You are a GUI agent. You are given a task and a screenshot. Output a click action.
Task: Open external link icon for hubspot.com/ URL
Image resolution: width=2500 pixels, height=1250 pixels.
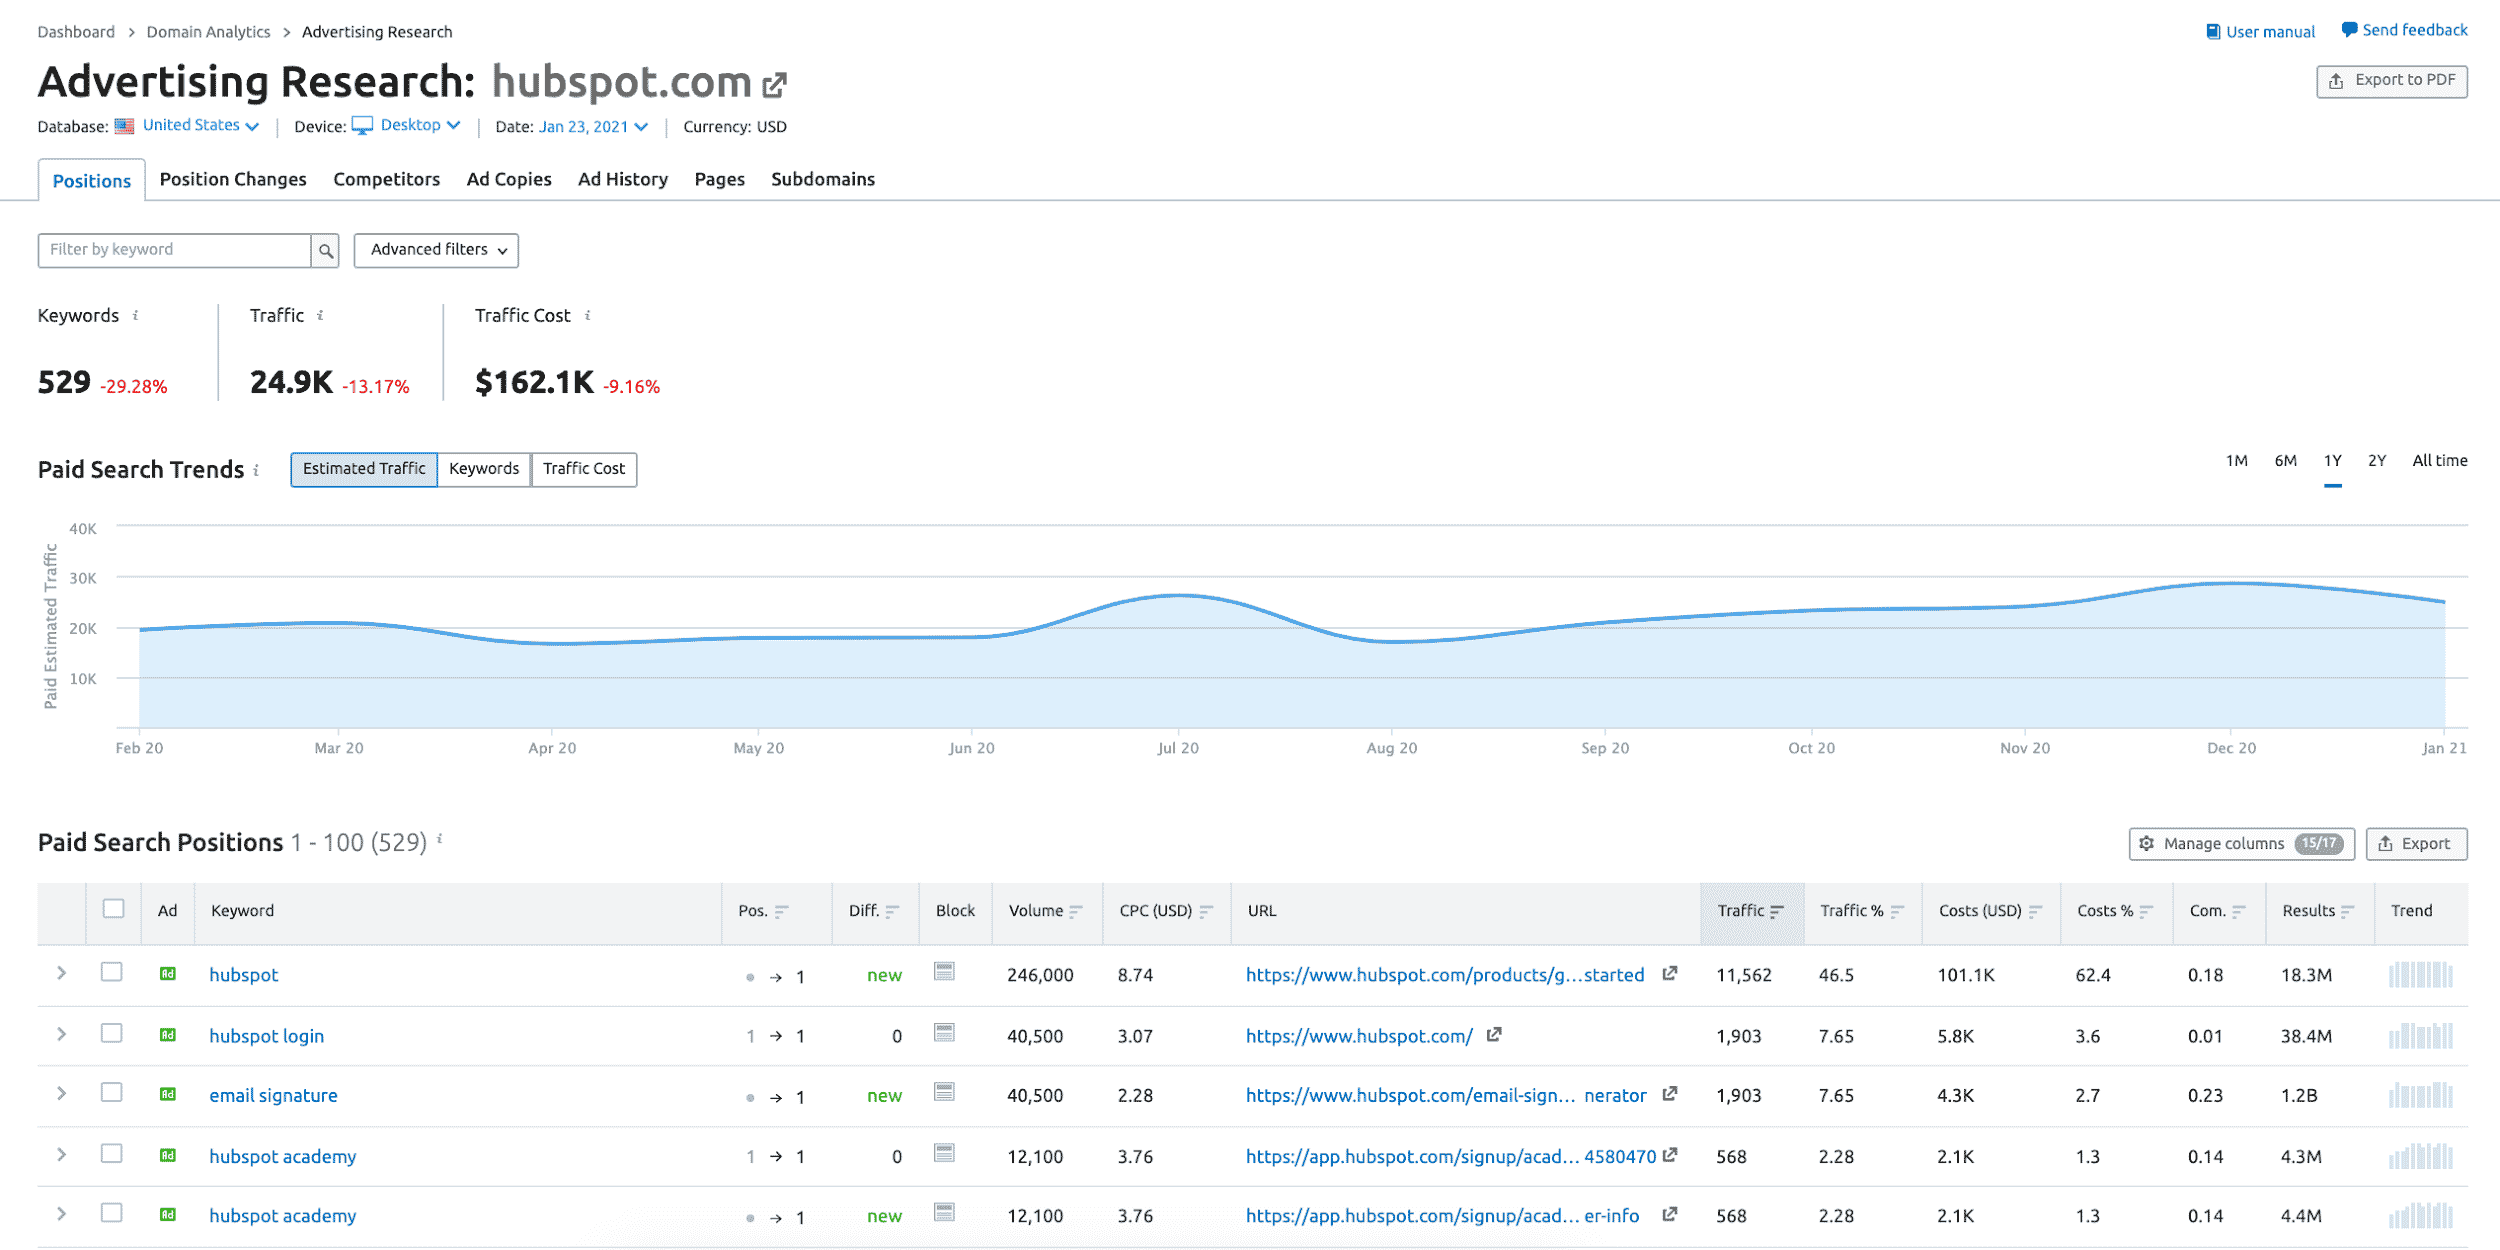(x=1493, y=1035)
